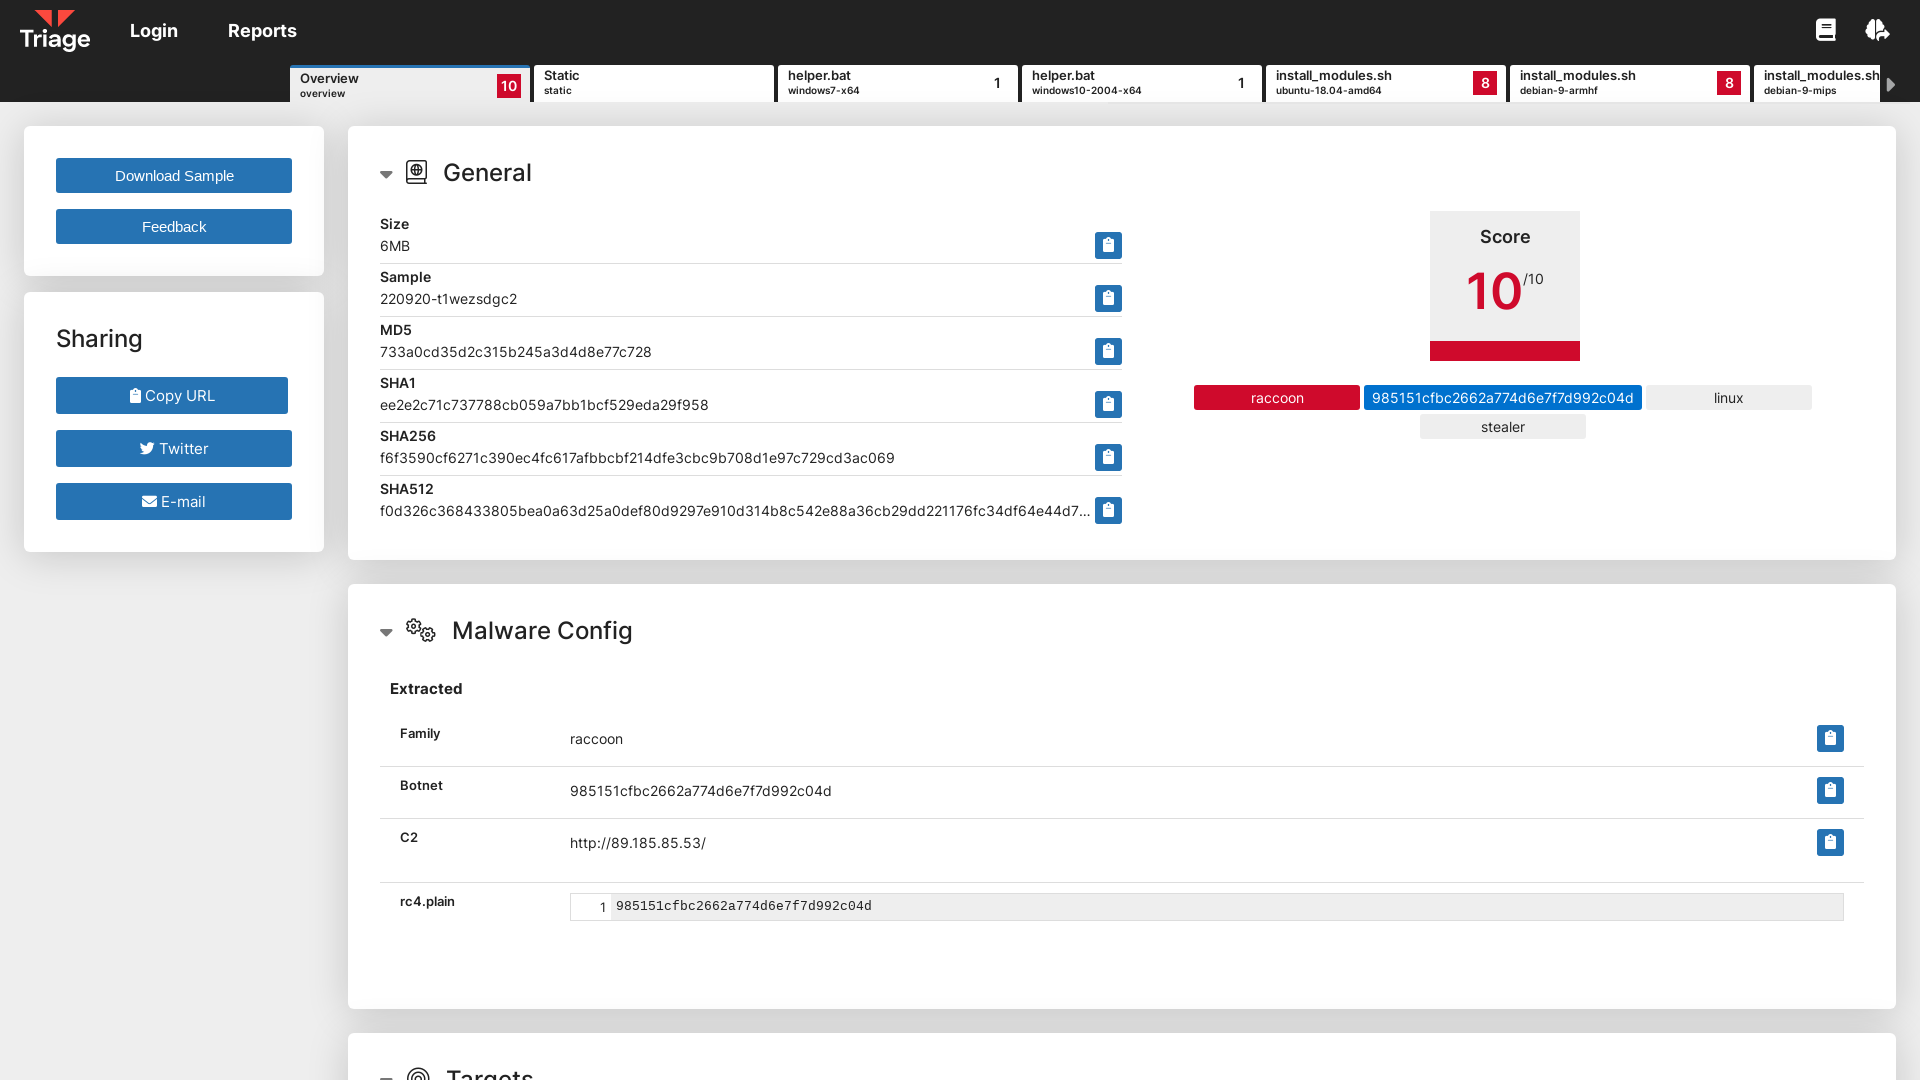This screenshot has height=1080, width=1920.
Task: Click the Download Sample button
Action: [173, 175]
